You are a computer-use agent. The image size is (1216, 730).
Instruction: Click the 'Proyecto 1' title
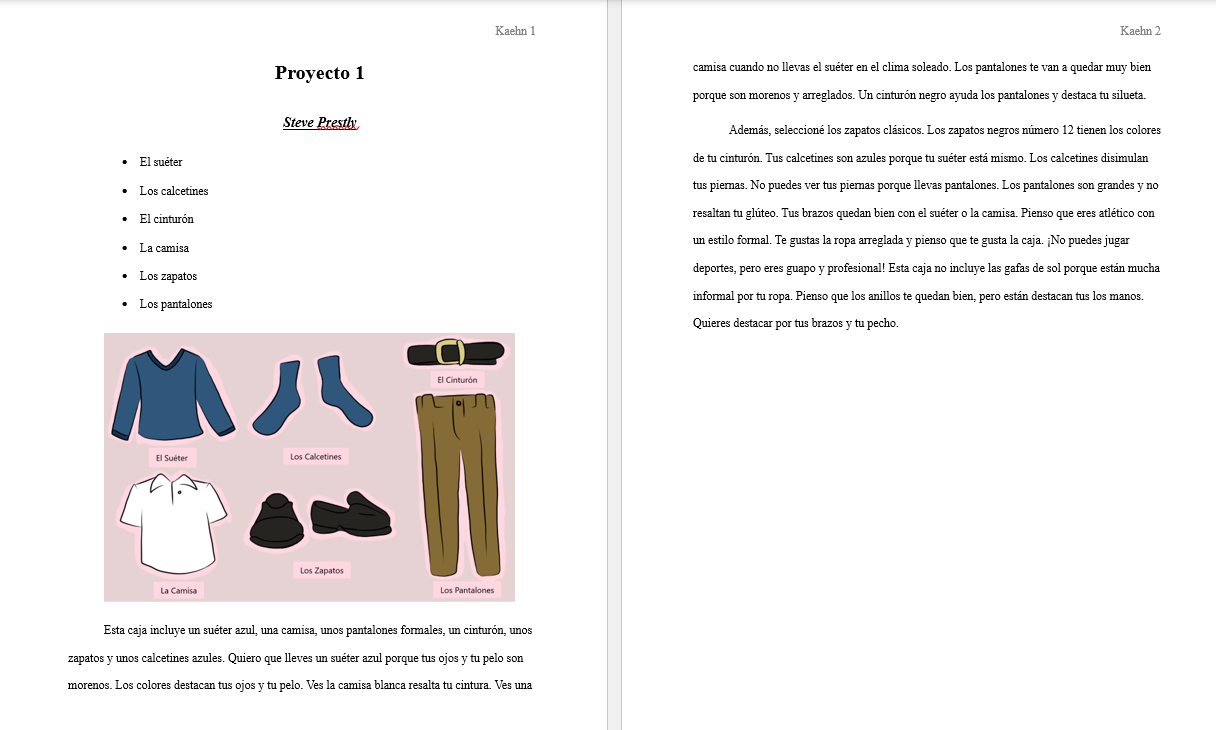(319, 73)
